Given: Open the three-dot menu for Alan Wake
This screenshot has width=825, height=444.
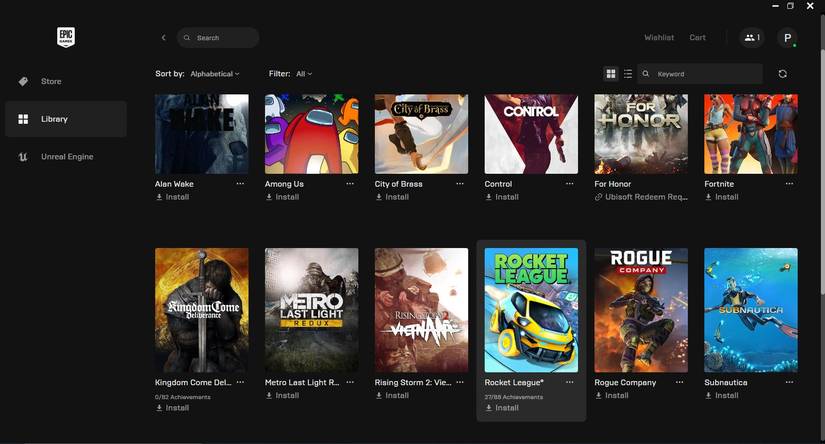Looking at the screenshot, I should (240, 184).
